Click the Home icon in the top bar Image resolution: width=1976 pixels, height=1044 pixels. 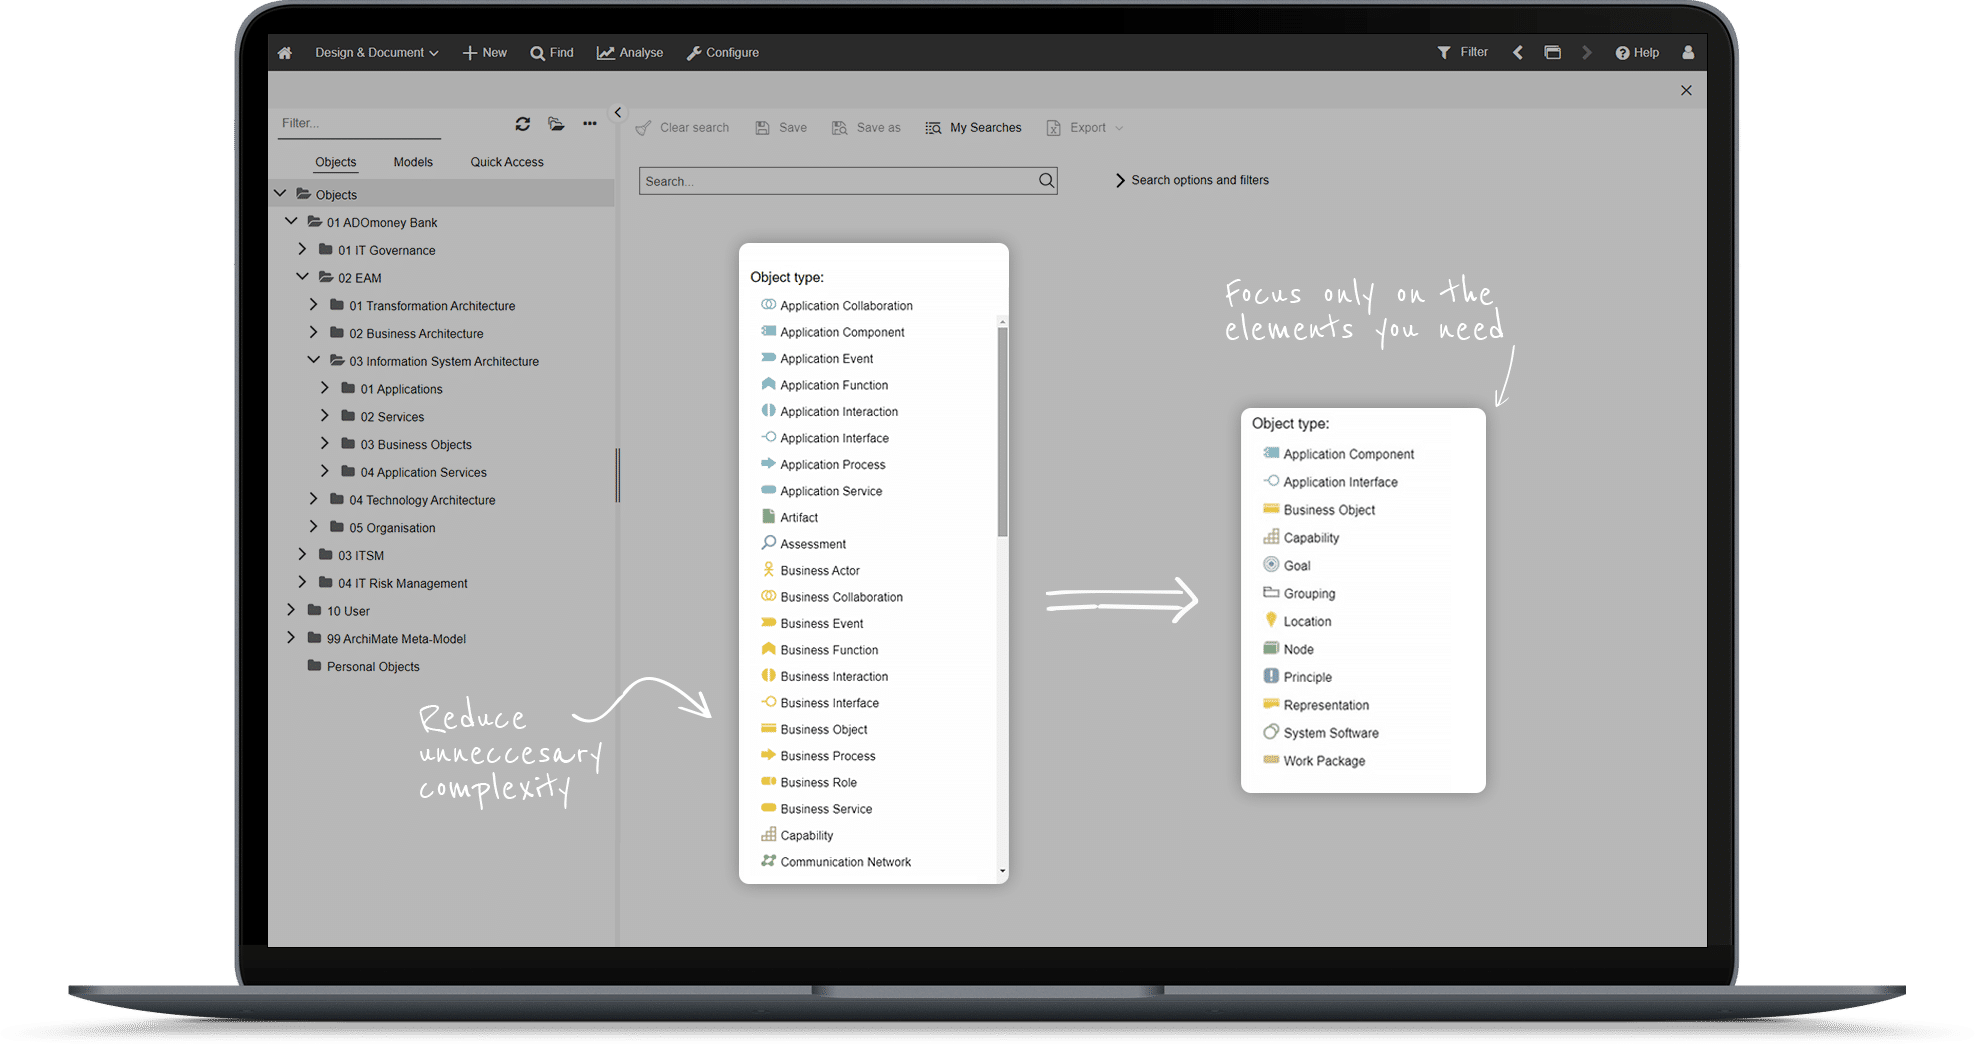point(284,52)
